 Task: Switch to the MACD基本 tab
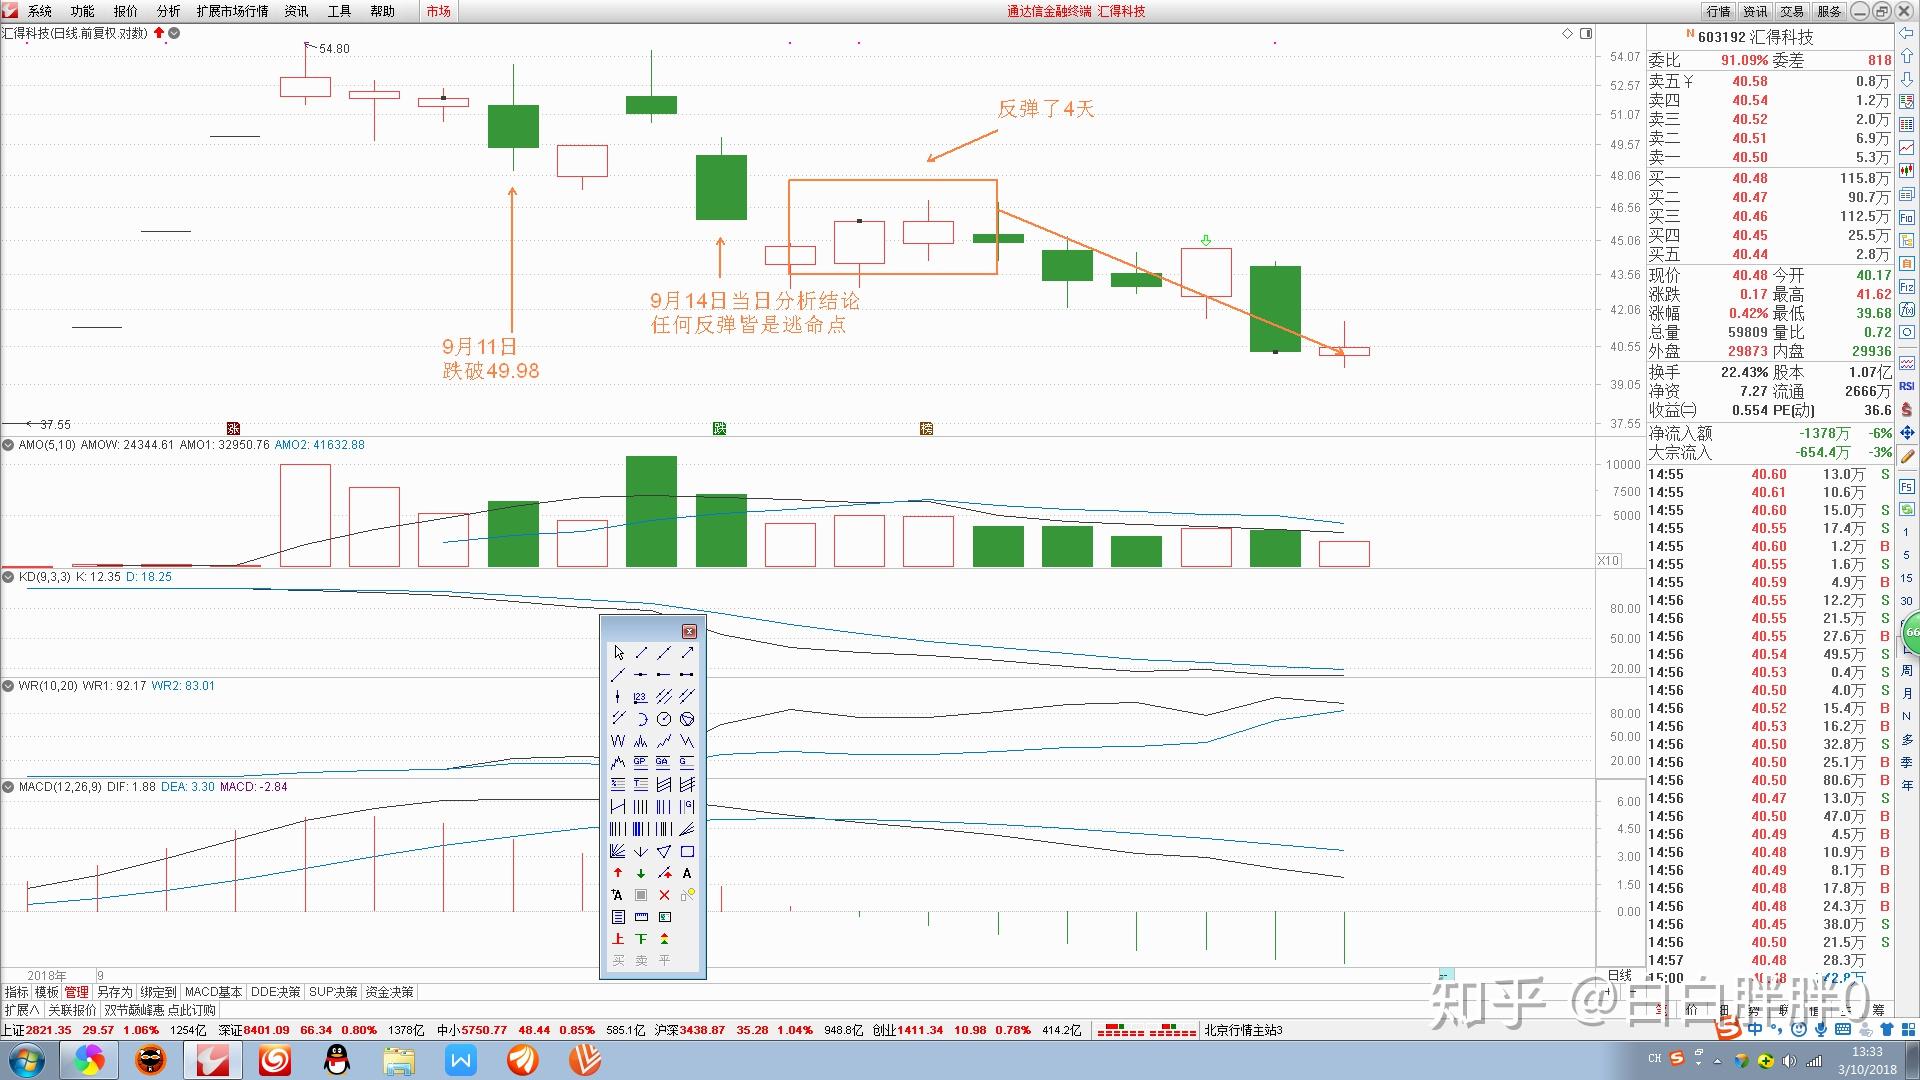tap(213, 992)
